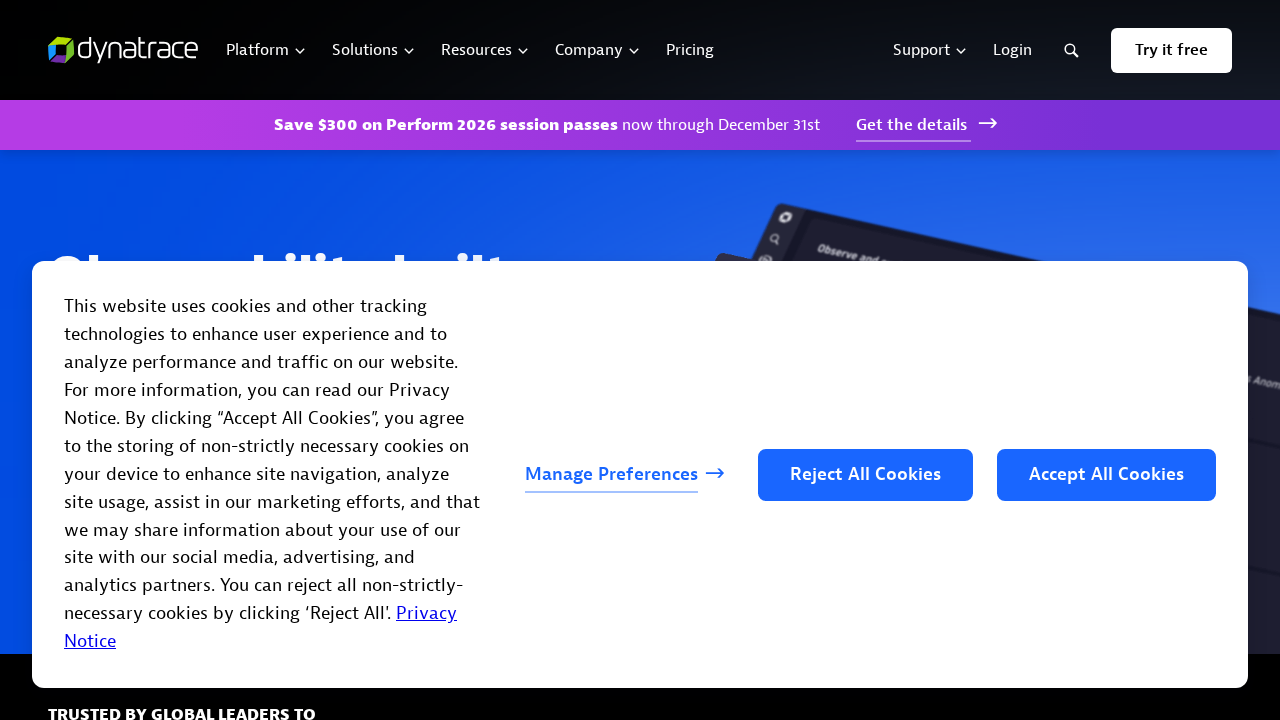This screenshot has height=720, width=1280.
Task: Accept all cookies
Action: point(1106,475)
